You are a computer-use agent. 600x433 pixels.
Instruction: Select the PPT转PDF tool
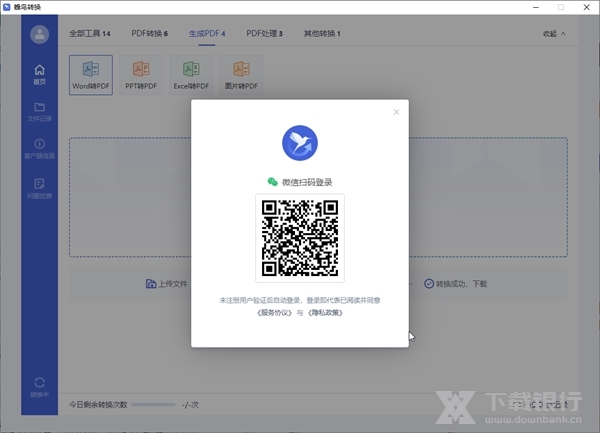[x=141, y=73]
